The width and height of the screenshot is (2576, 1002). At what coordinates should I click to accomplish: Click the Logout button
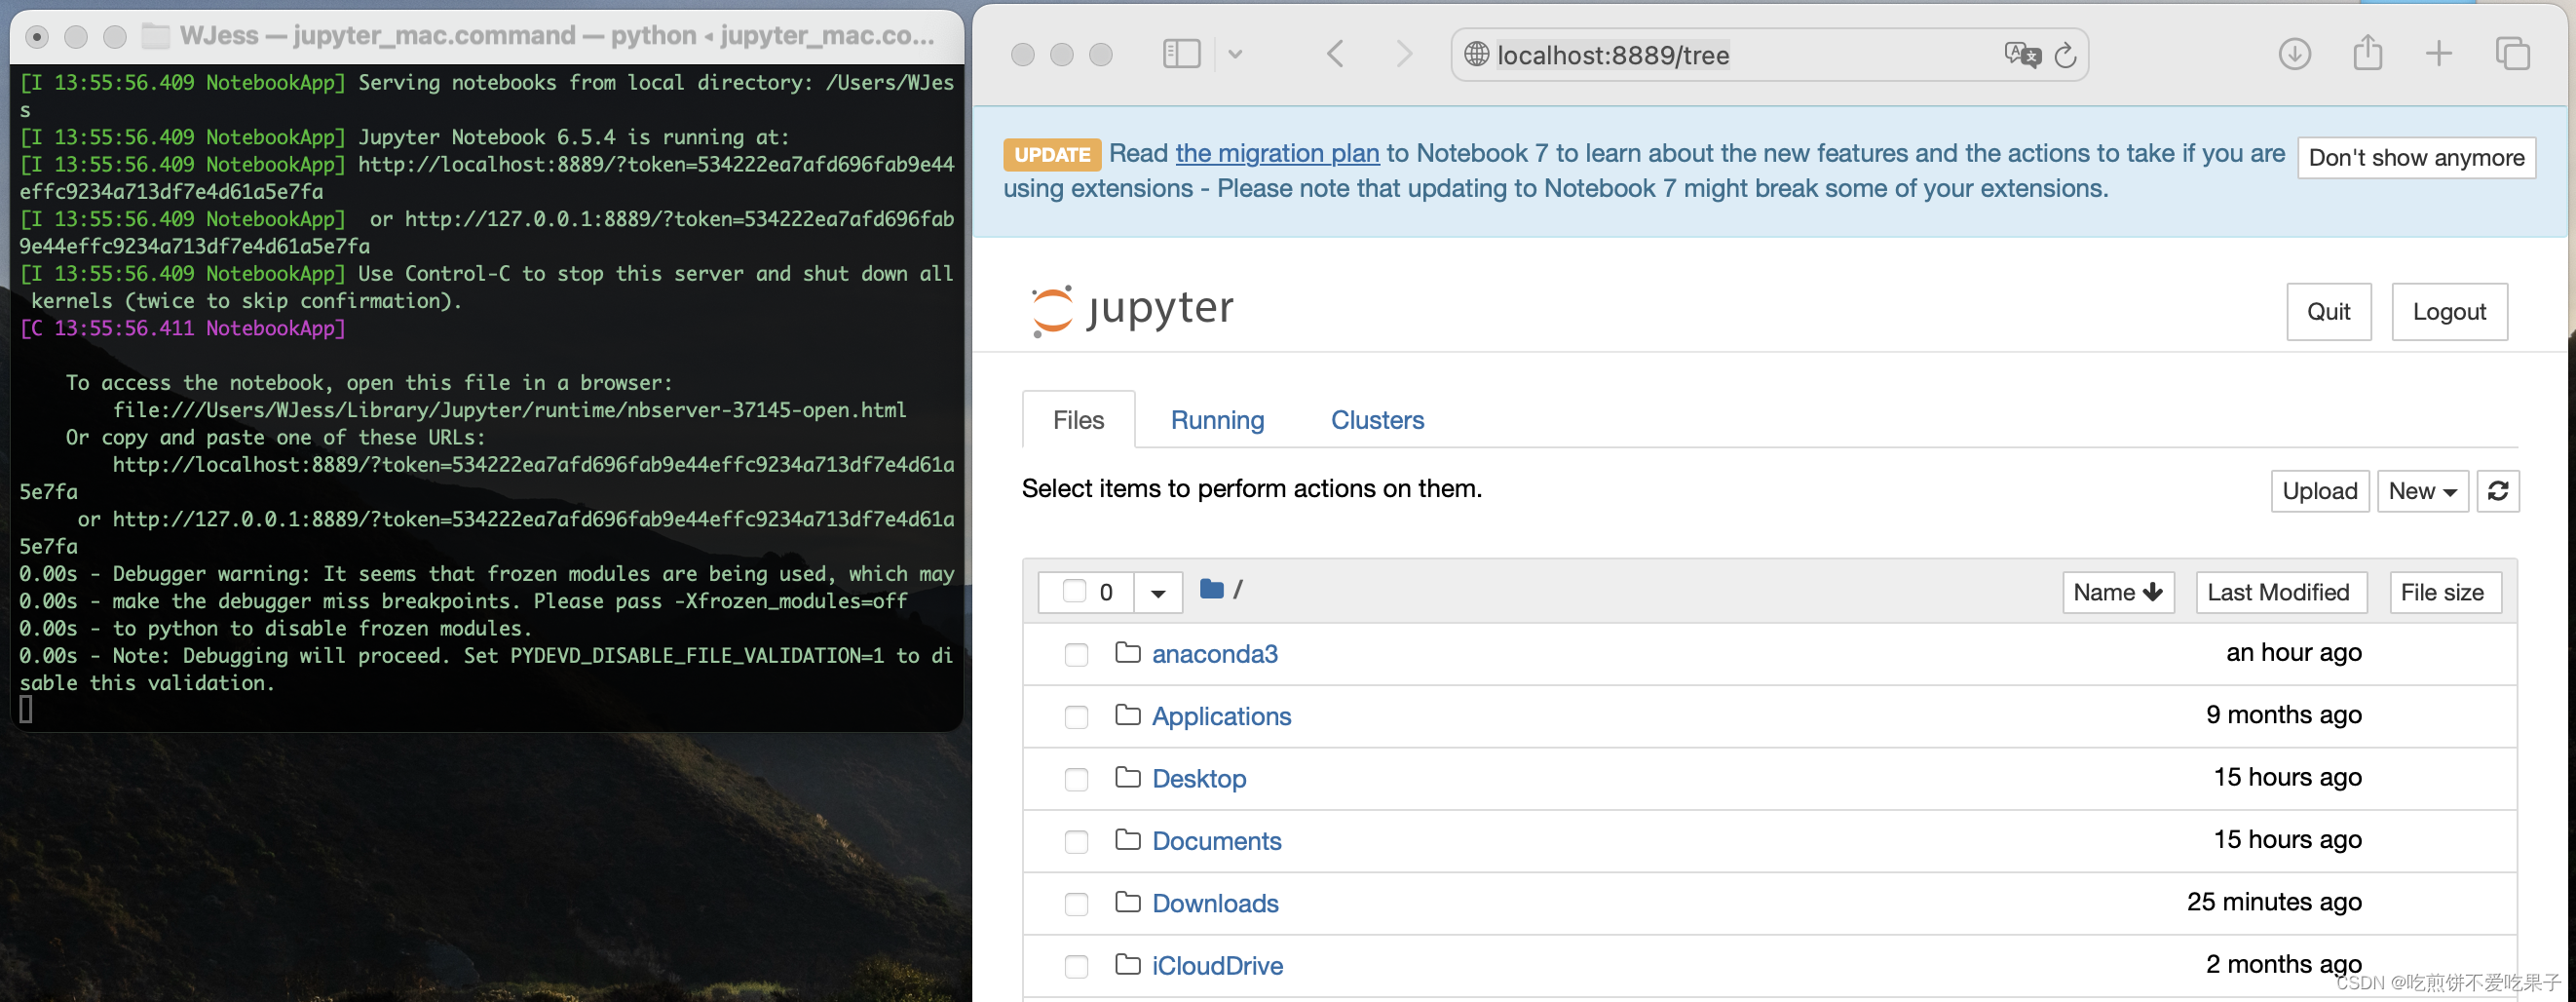coord(2449,311)
